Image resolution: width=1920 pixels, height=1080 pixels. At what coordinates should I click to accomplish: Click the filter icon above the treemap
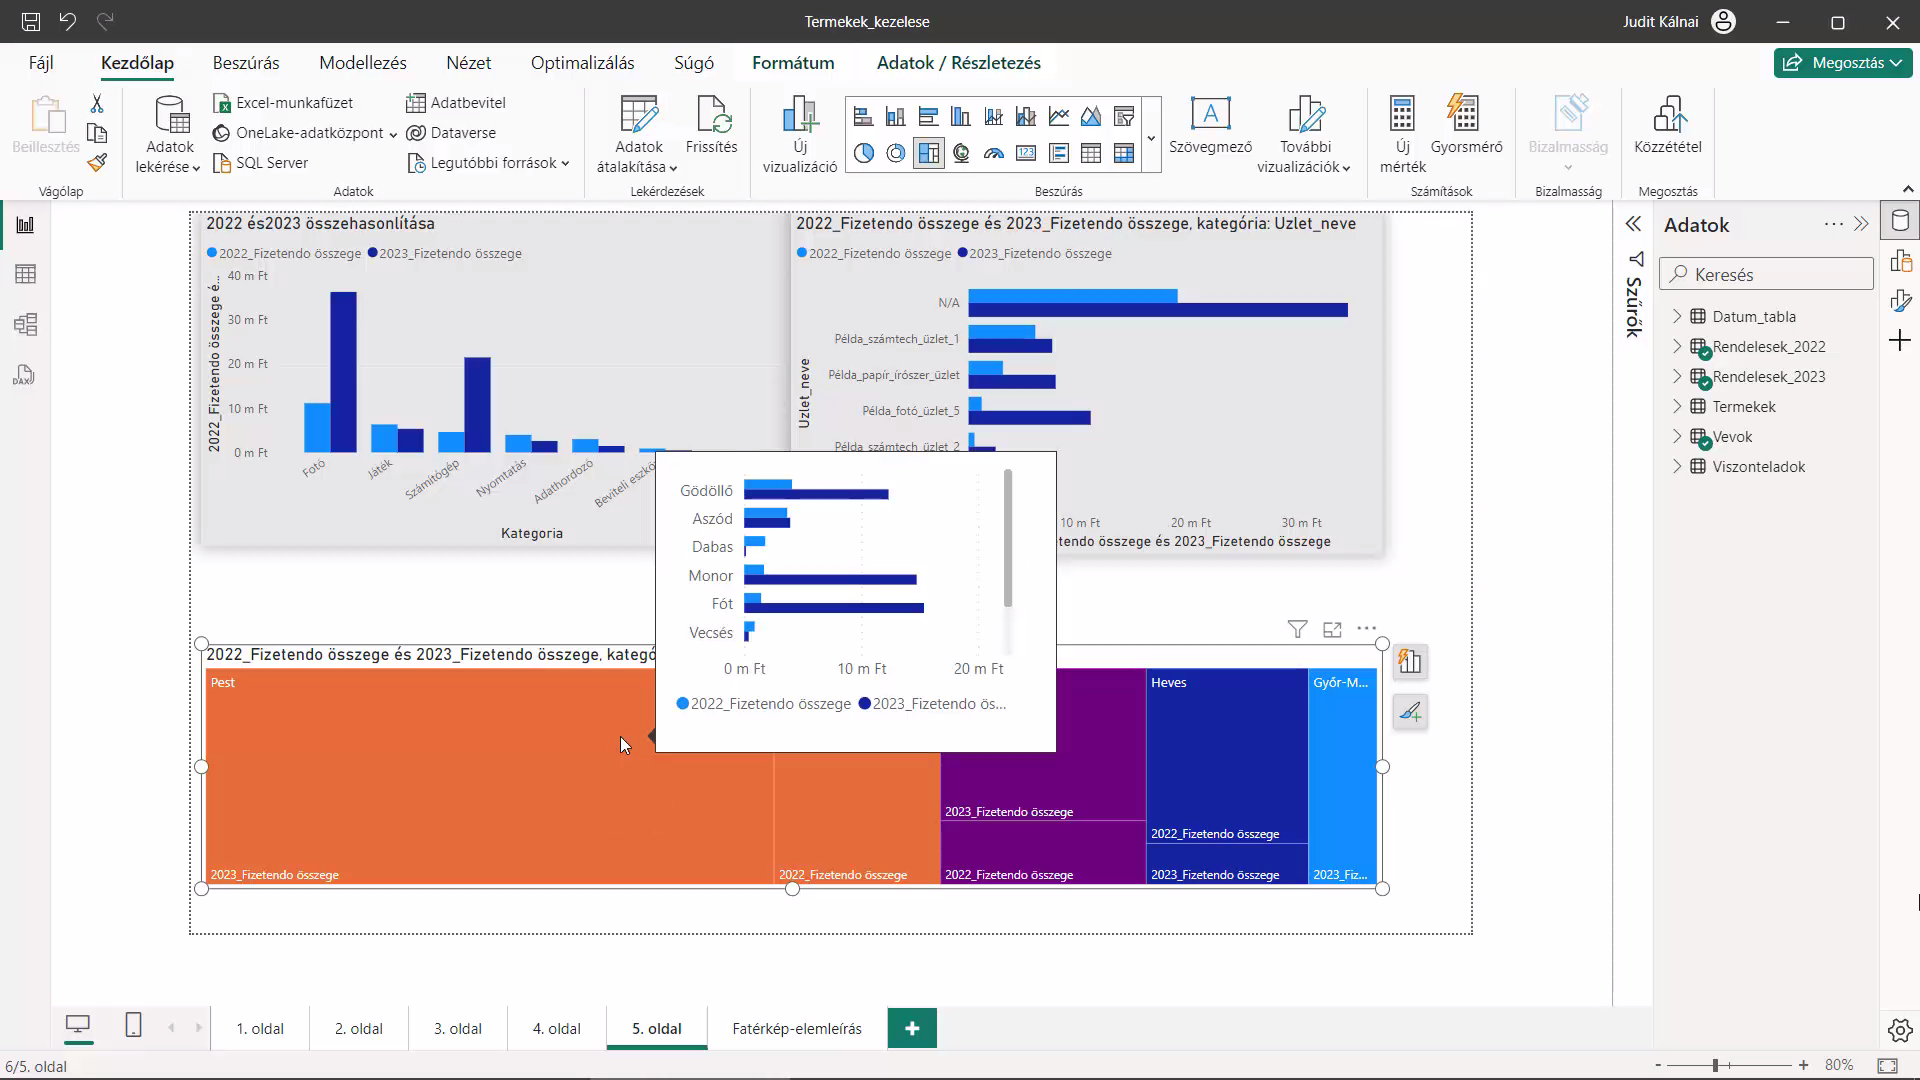click(1297, 629)
